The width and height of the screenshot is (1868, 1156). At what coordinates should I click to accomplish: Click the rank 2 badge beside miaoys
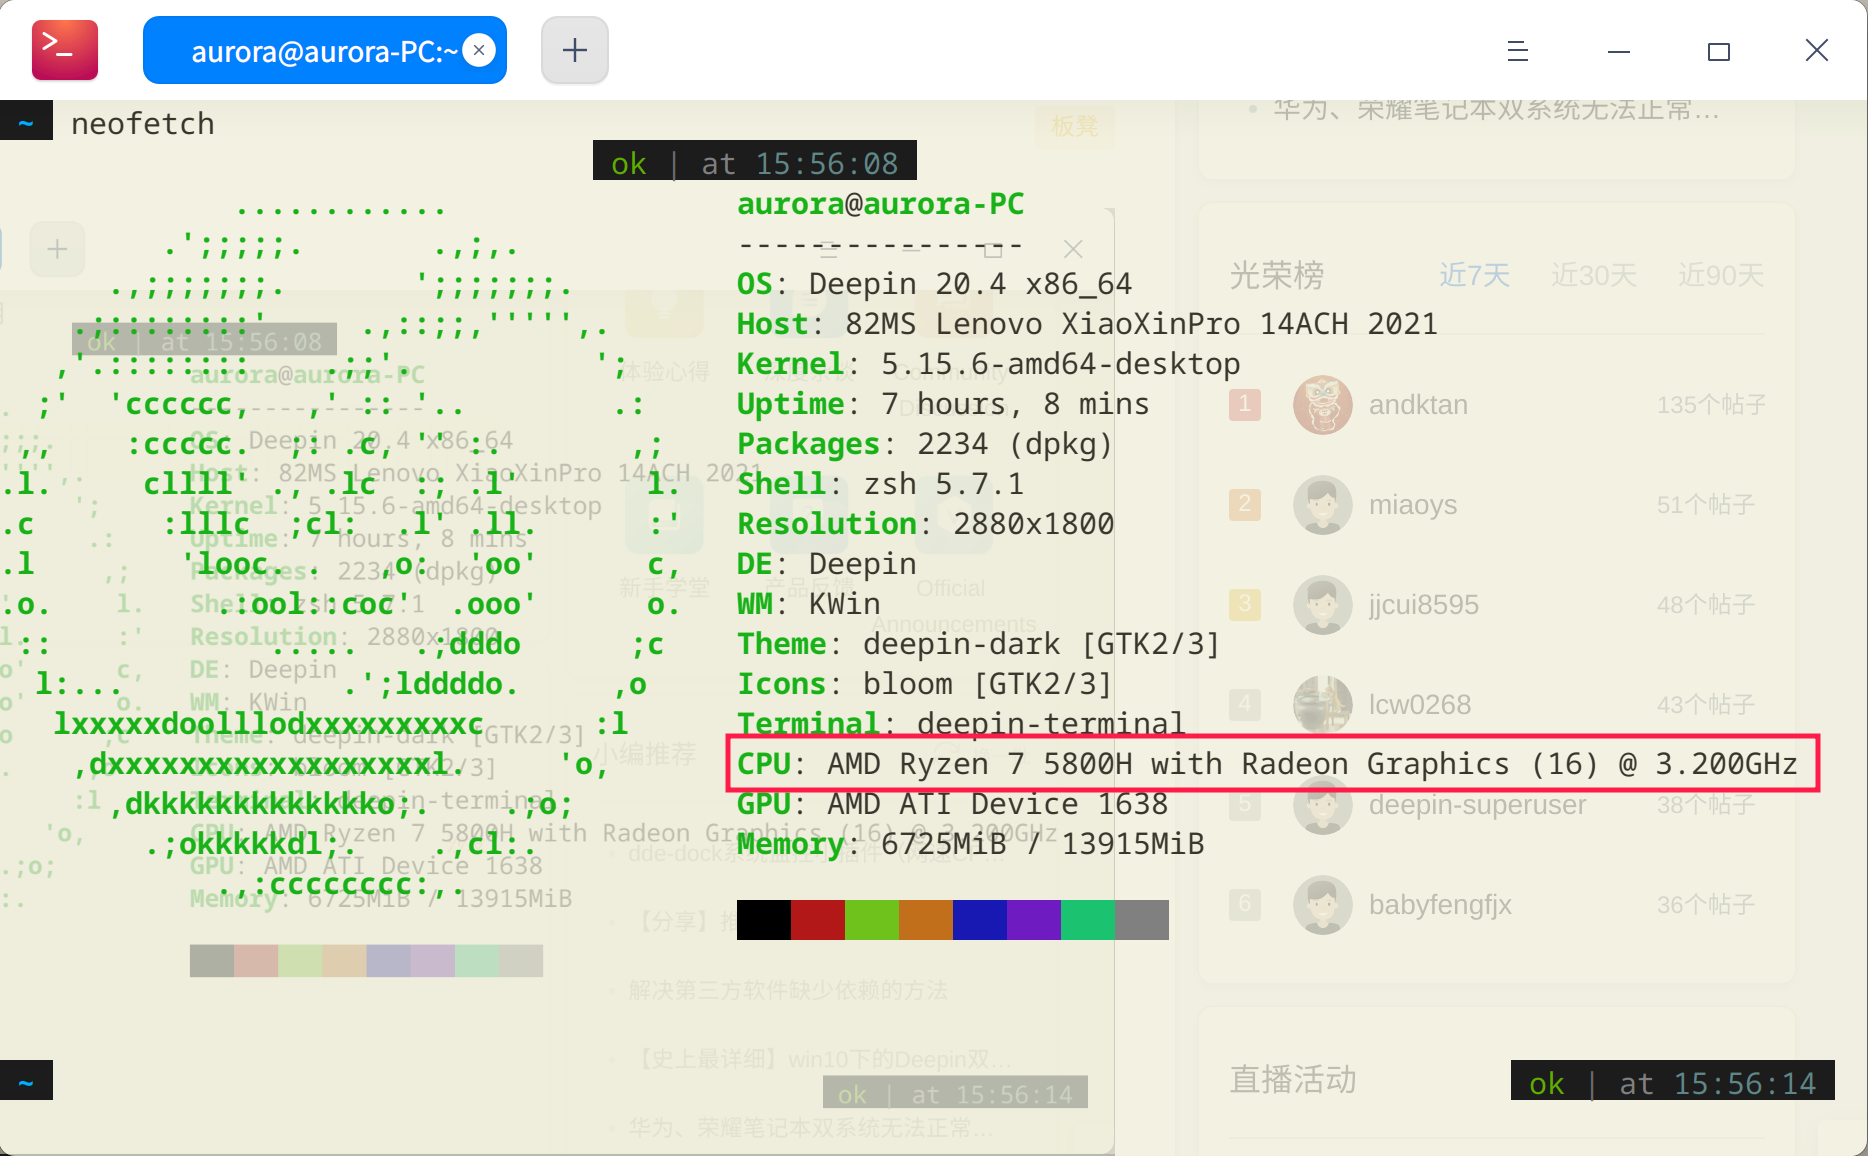point(1245,505)
